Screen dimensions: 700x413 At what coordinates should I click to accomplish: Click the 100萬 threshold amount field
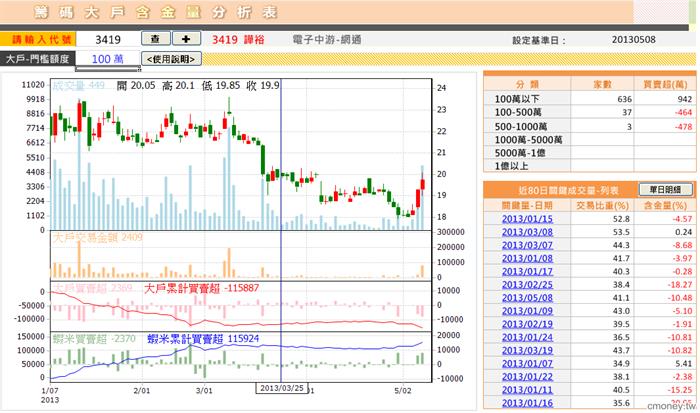point(108,59)
